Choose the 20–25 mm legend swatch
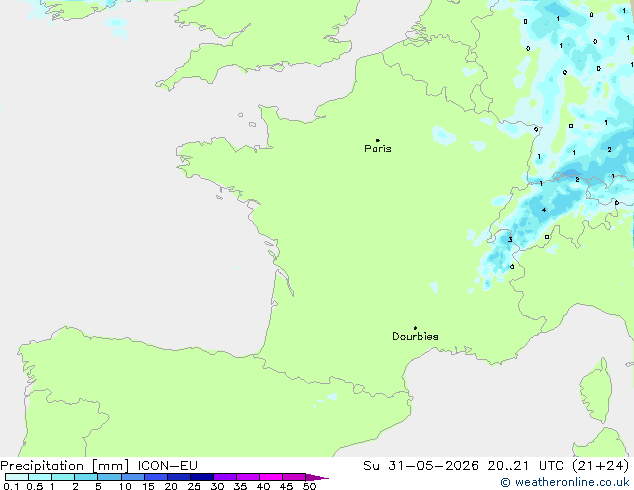This screenshot has height=490, width=634. click(178, 477)
